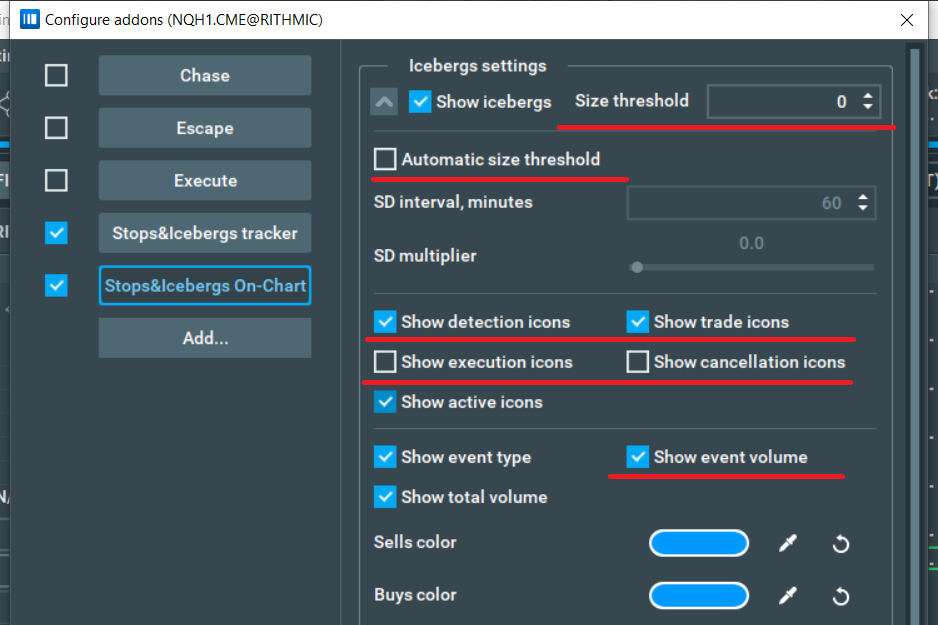Reset the Sells color to default
Screen dimensions: 938x625
click(x=841, y=543)
